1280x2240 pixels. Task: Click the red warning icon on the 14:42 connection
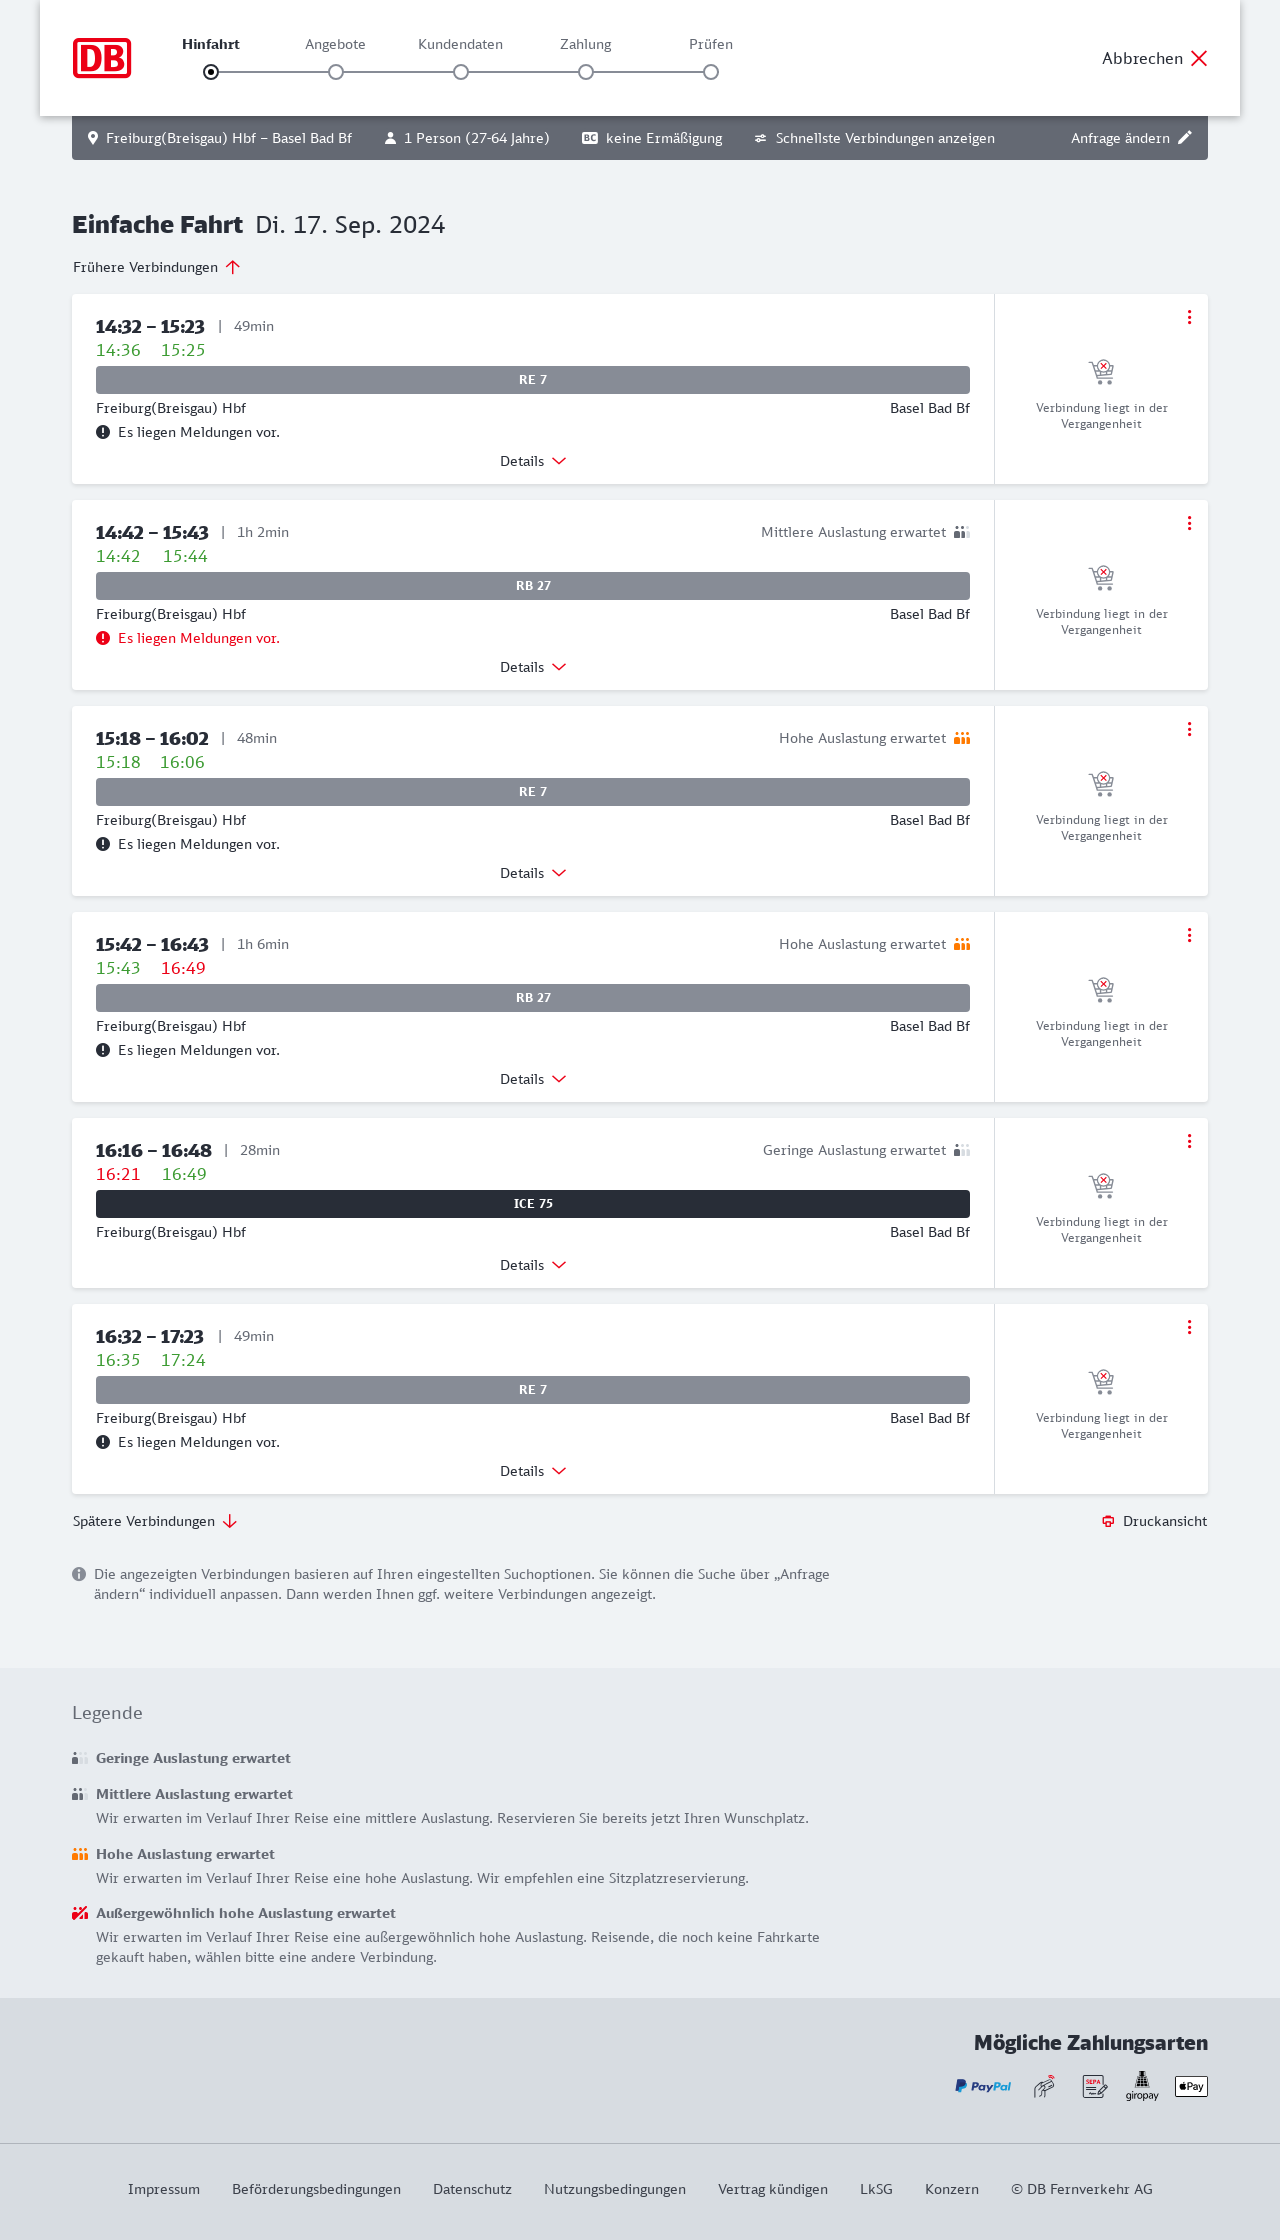click(103, 638)
